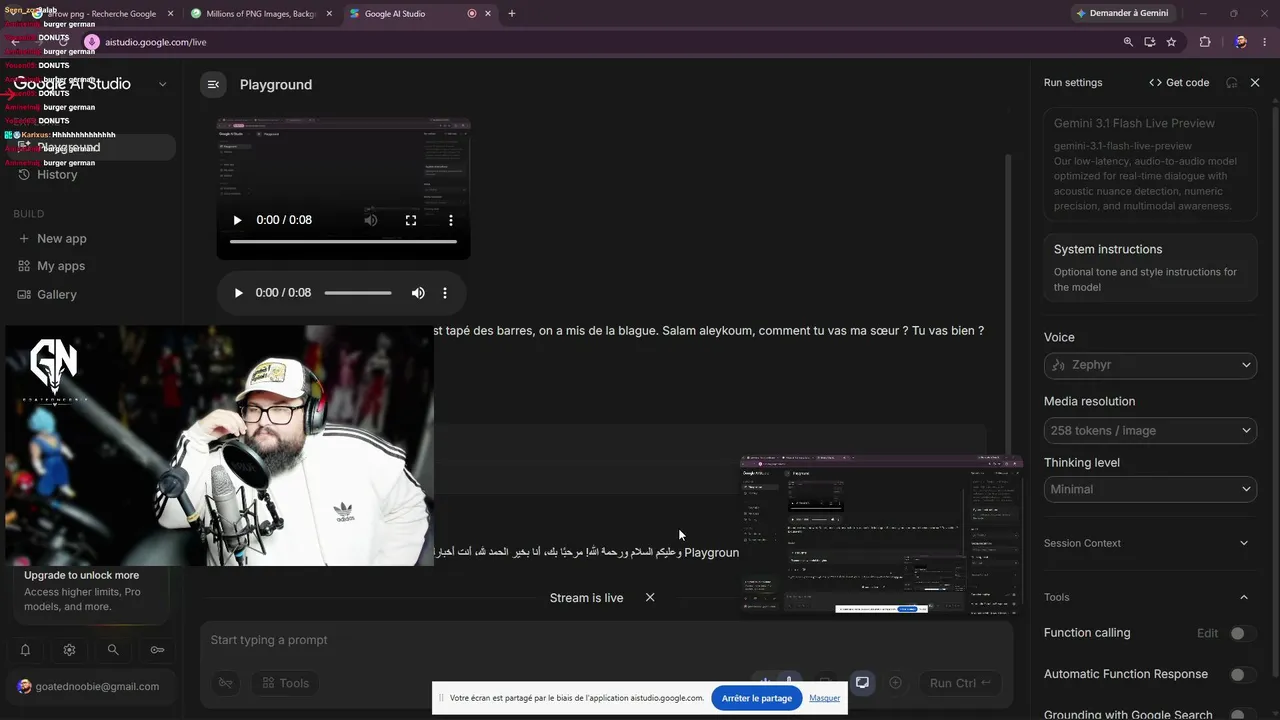Viewport: 1280px width, 720px height.
Task: Click Edit next to Function calling
Action: [1208, 633]
